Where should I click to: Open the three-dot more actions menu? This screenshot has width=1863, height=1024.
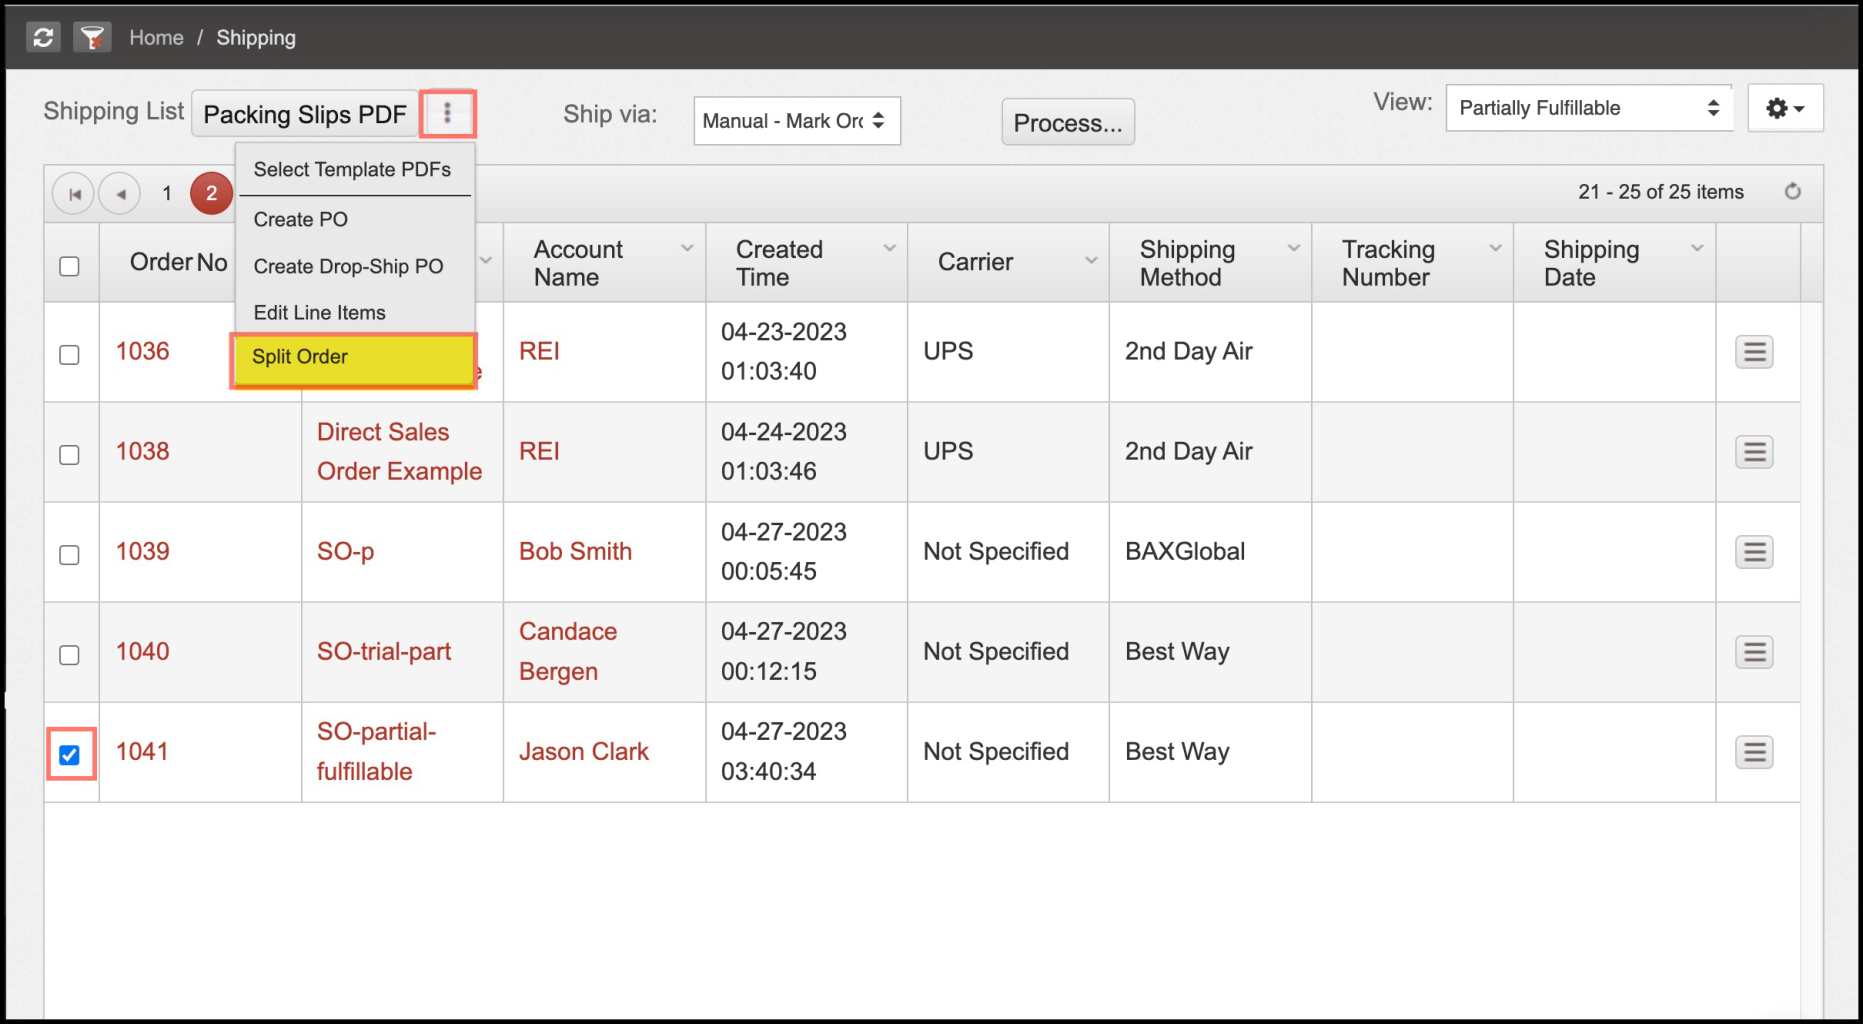coord(447,113)
